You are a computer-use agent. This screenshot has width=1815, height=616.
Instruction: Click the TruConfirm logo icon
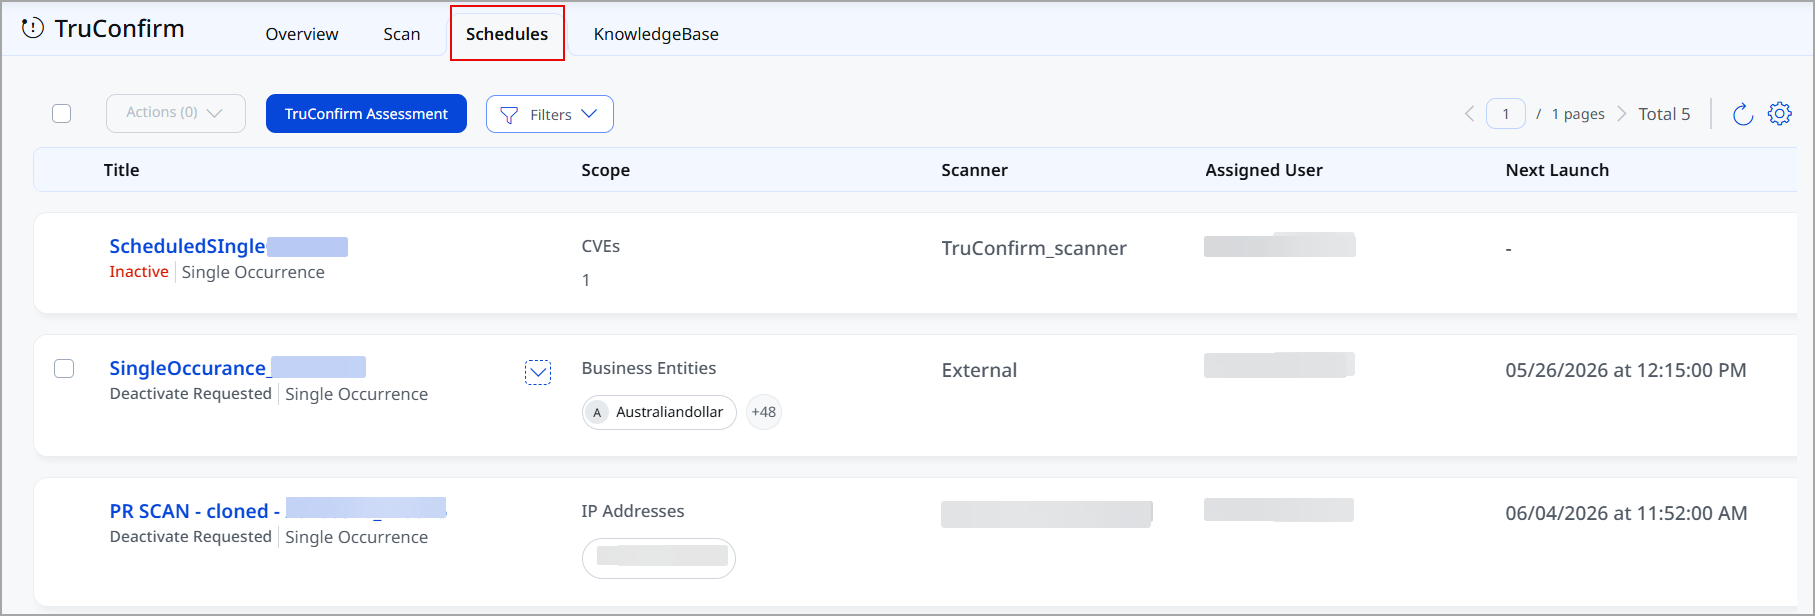(x=33, y=28)
